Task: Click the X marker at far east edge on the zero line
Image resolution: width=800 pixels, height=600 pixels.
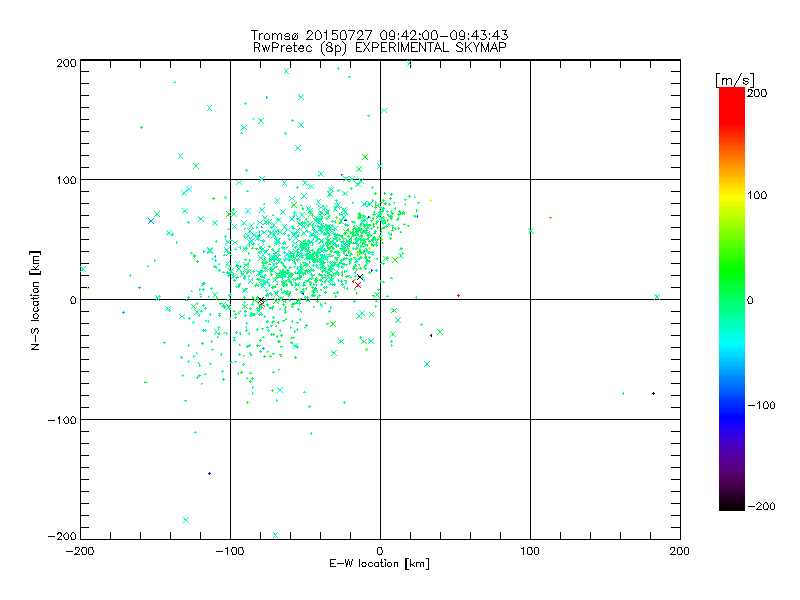Action: tap(657, 297)
